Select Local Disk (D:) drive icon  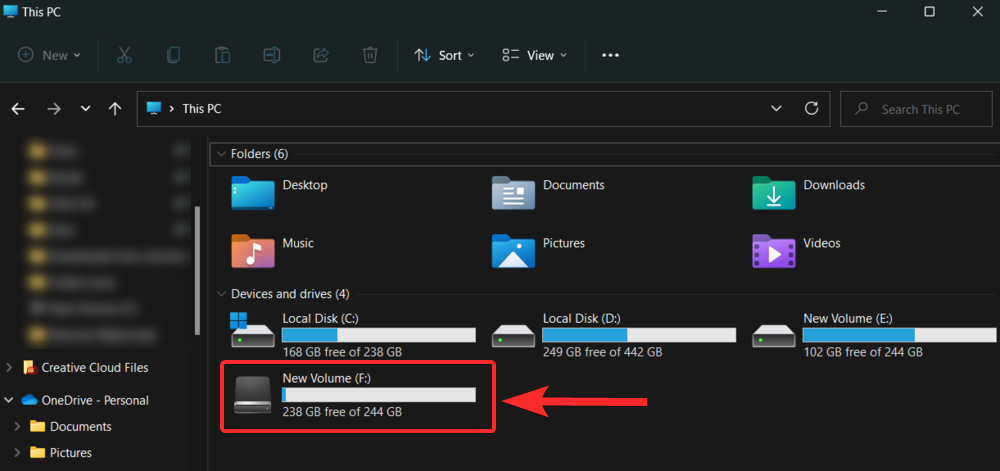tap(513, 335)
